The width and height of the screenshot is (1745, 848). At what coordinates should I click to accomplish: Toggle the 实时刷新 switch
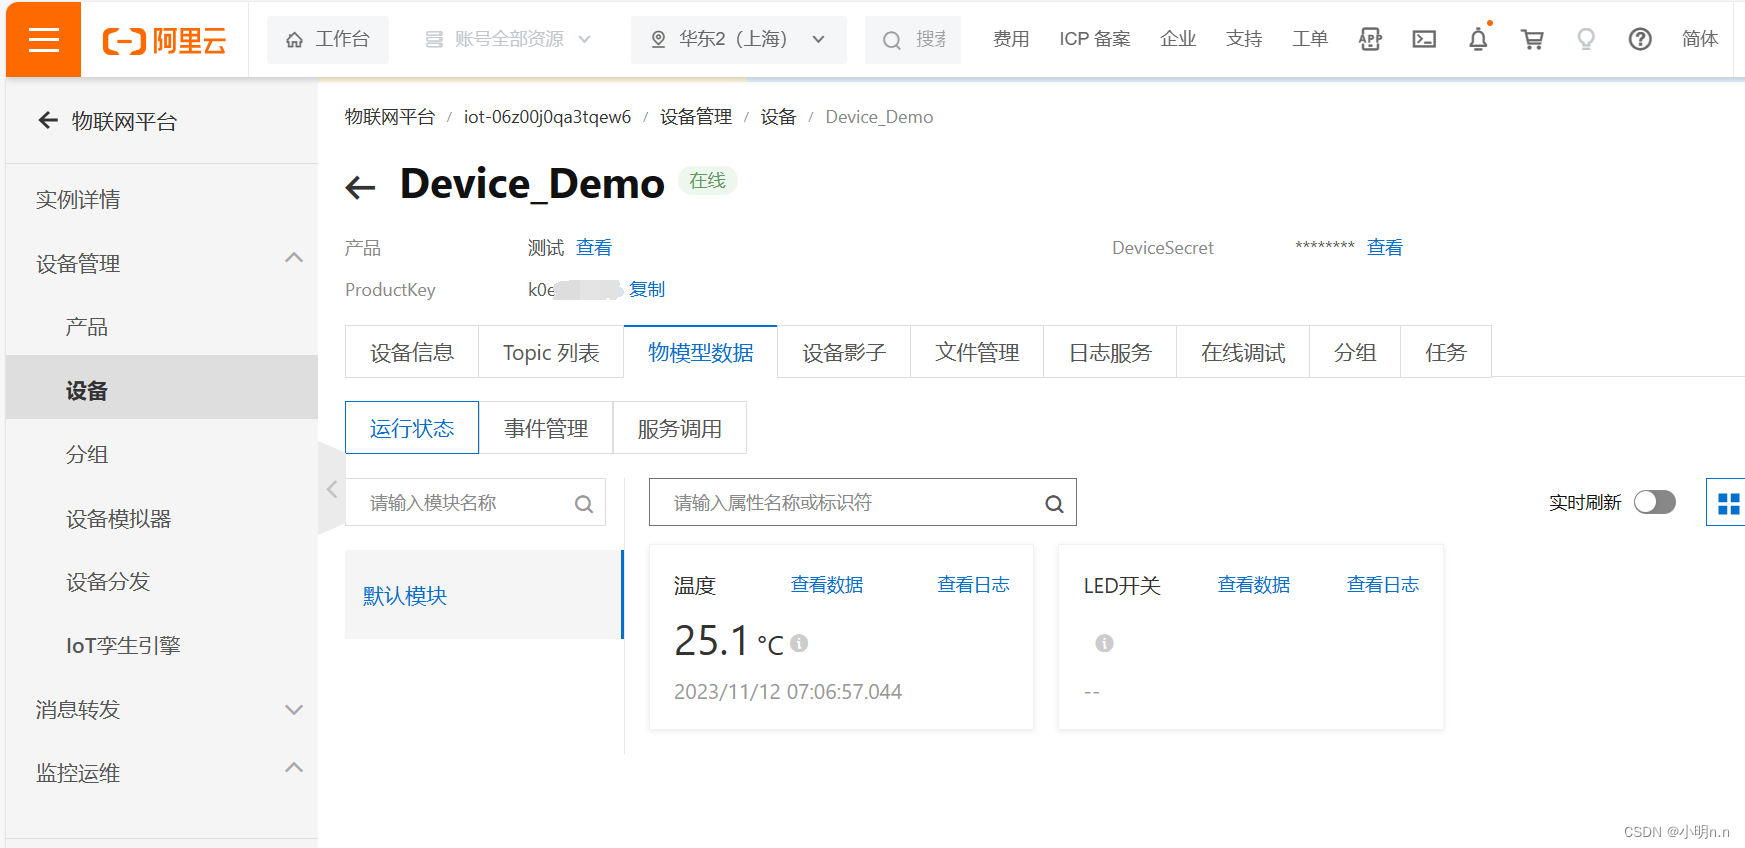(x=1655, y=502)
